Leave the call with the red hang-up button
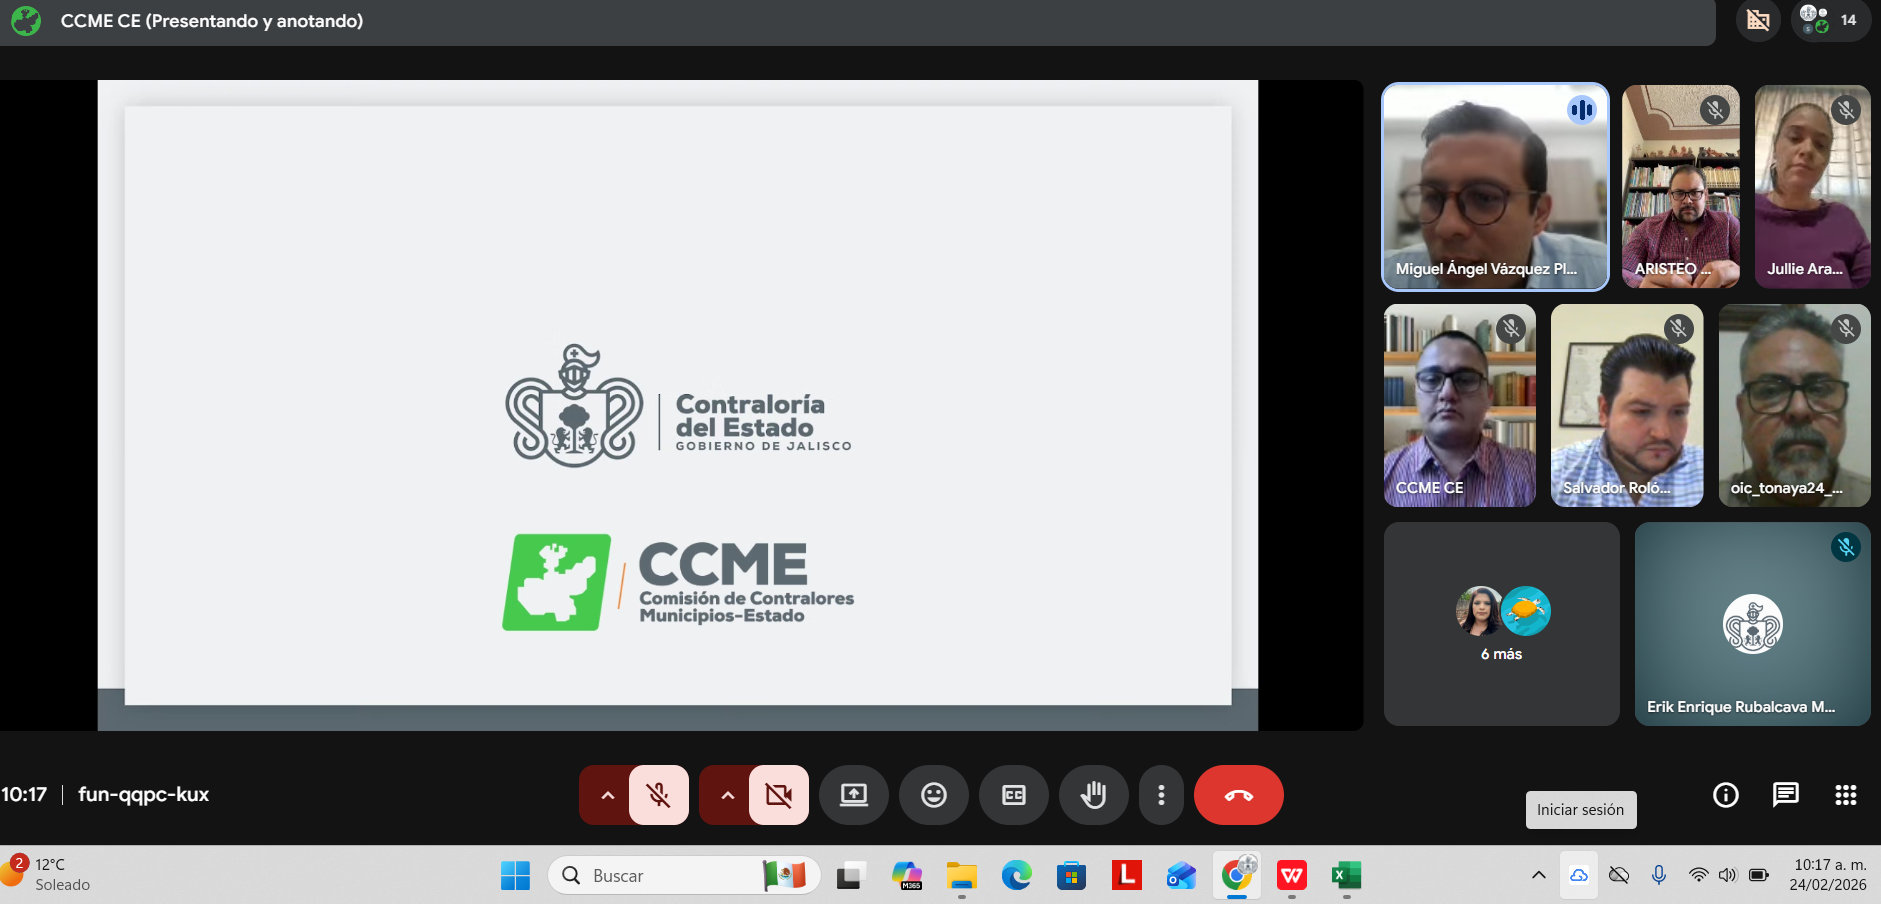This screenshot has height=904, width=1881. [1239, 795]
